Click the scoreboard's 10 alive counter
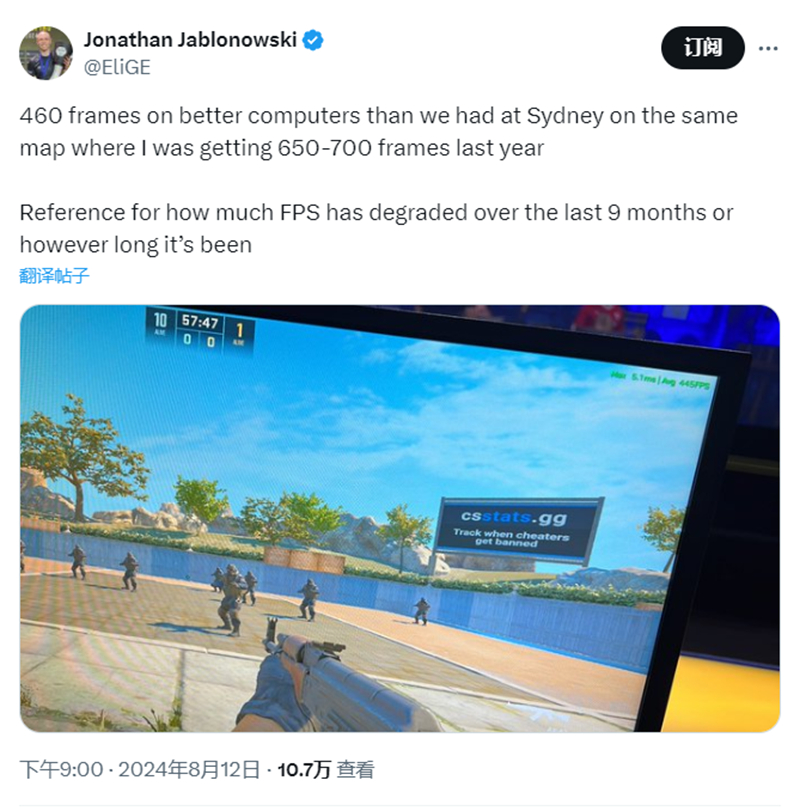800x811 pixels. pos(160,323)
